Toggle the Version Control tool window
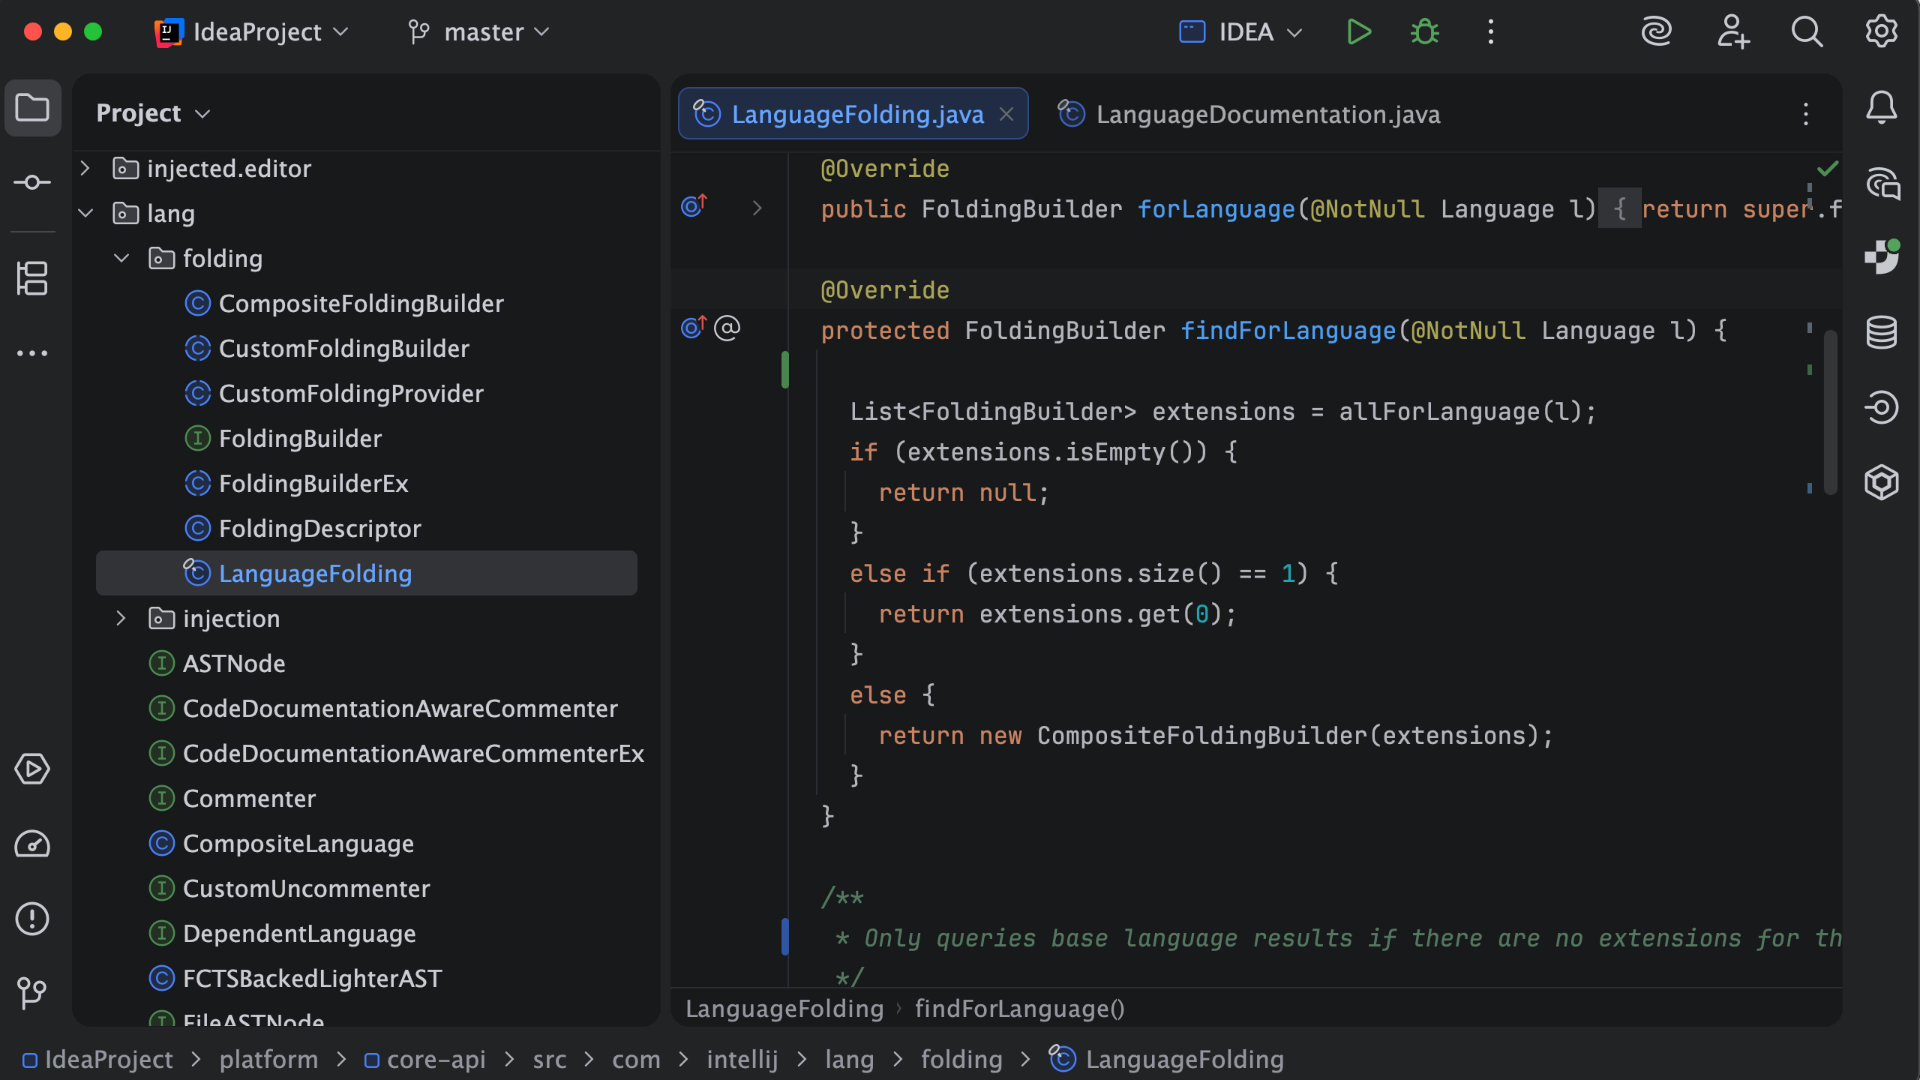Viewport: 1920px width, 1080px height. coord(33,993)
